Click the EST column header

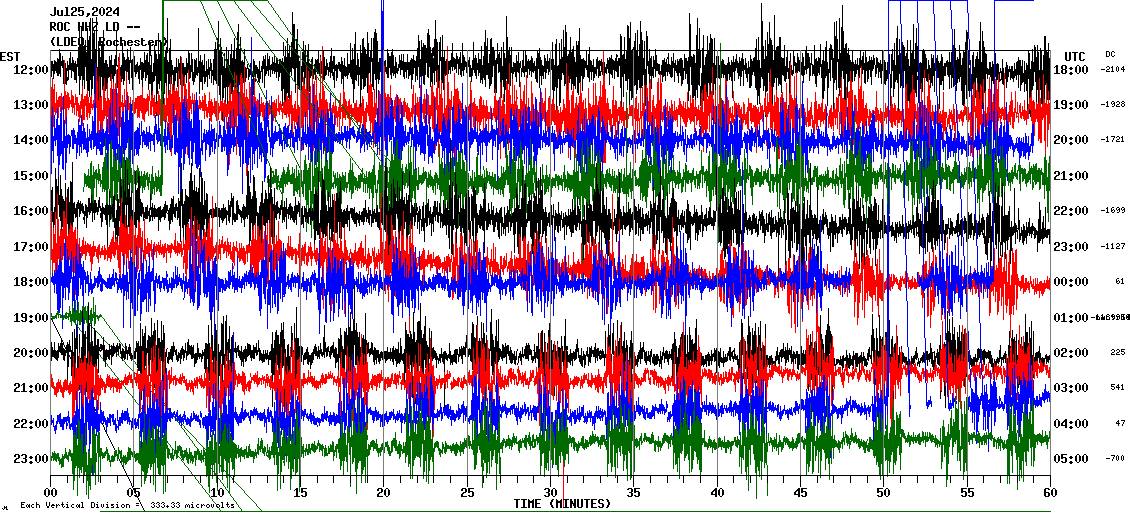pos(10,56)
